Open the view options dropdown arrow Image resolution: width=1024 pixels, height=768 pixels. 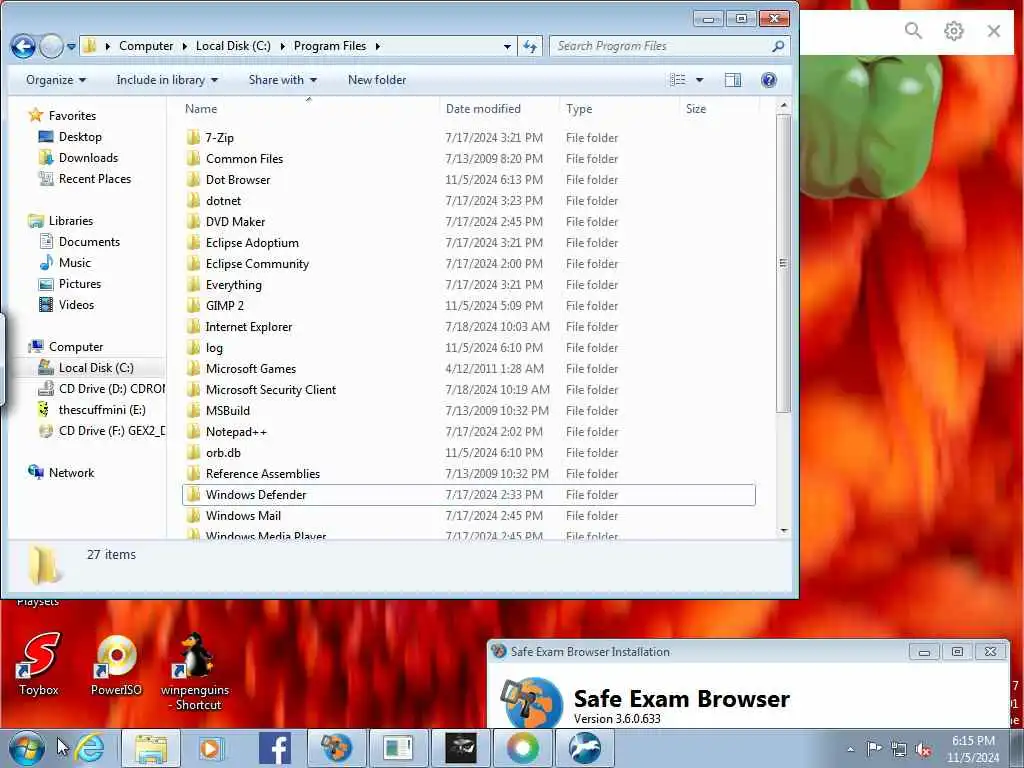(699, 80)
